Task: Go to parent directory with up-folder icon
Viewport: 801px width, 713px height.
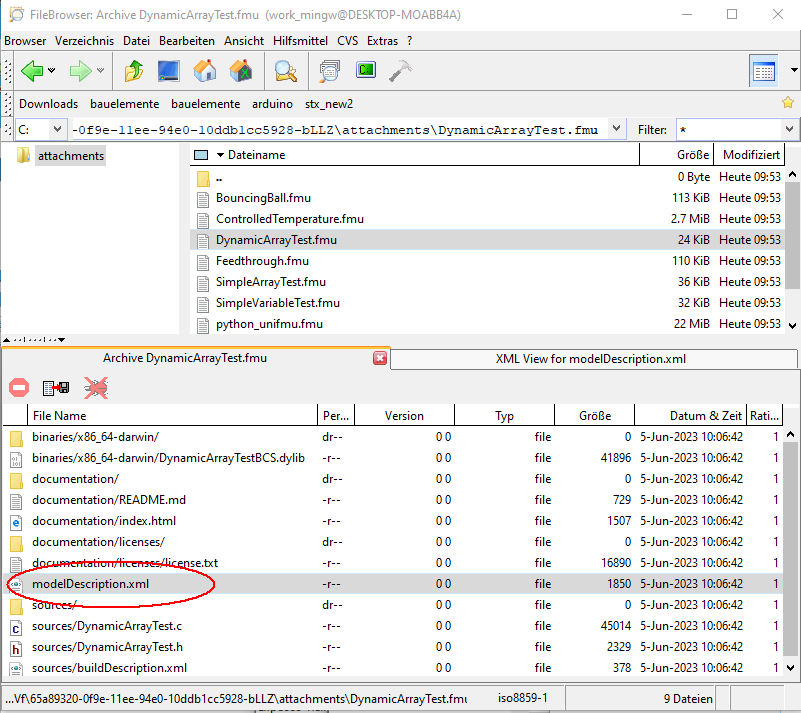Action: coord(134,71)
